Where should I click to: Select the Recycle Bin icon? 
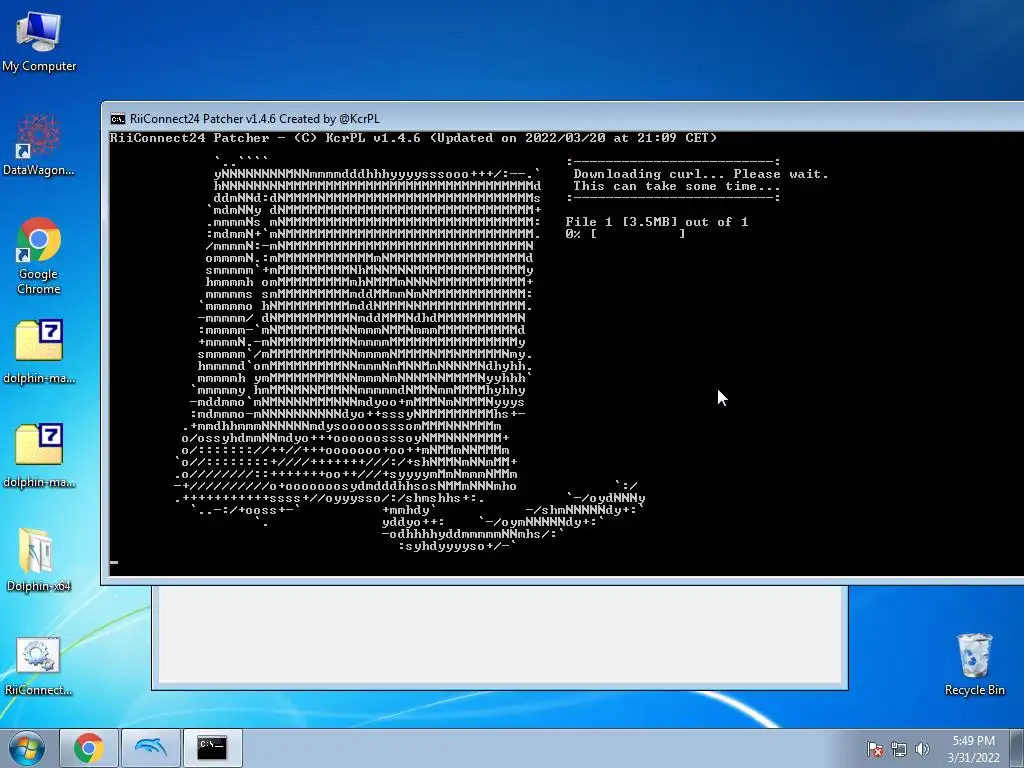[974, 664]
